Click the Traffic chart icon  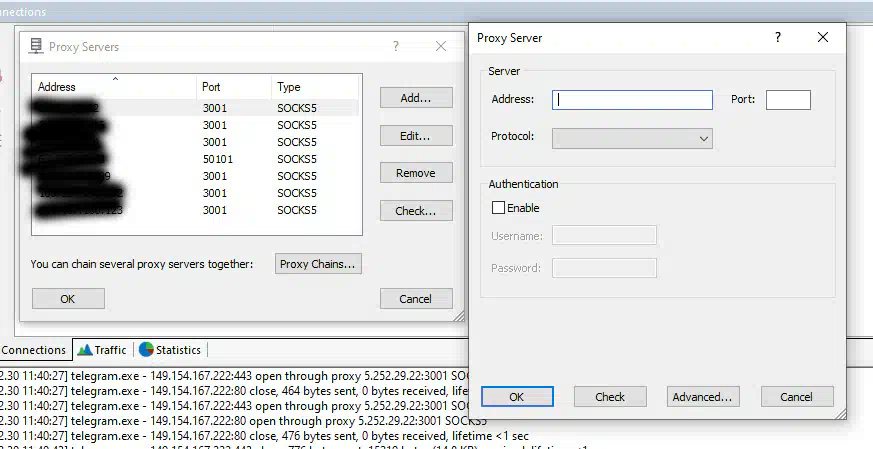pos(85,350)
